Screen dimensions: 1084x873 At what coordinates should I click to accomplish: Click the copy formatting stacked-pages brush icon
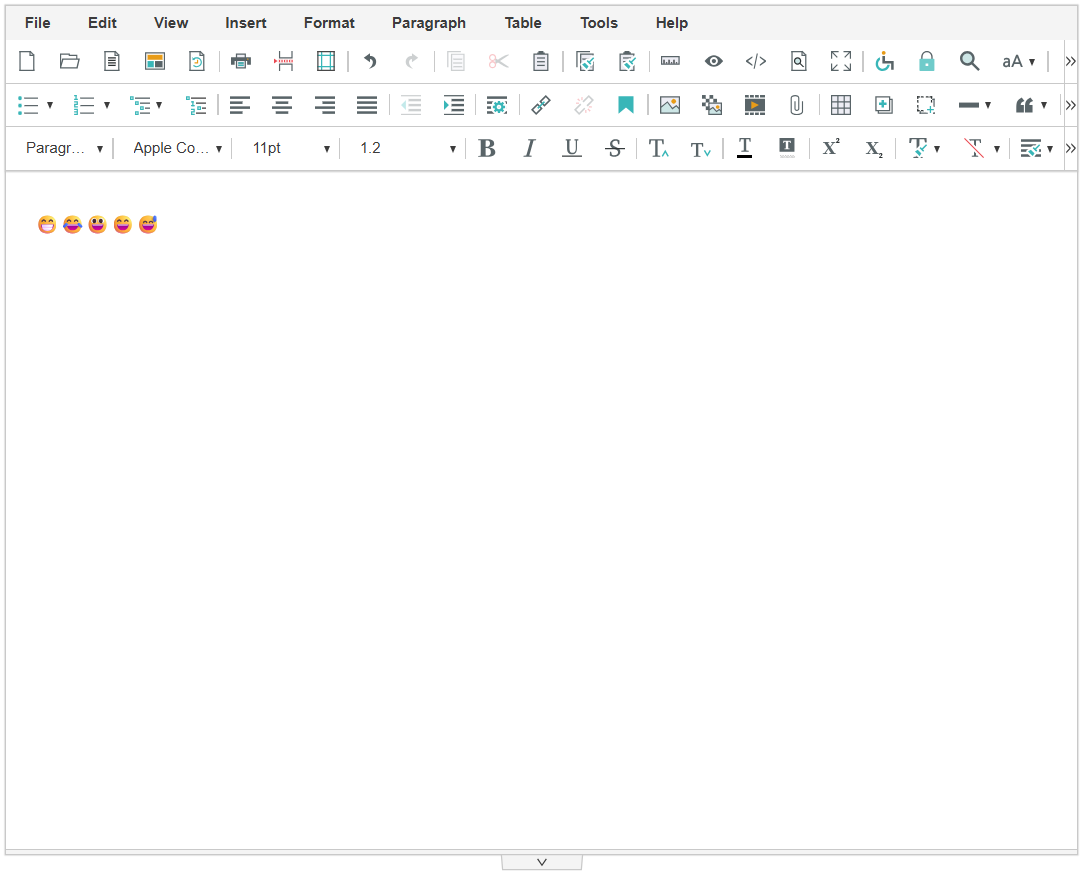tap(585, 62)
